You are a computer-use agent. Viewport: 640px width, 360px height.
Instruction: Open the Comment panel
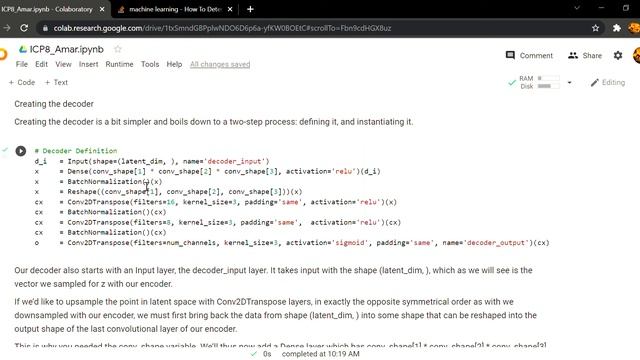click(x=529, y=56)
